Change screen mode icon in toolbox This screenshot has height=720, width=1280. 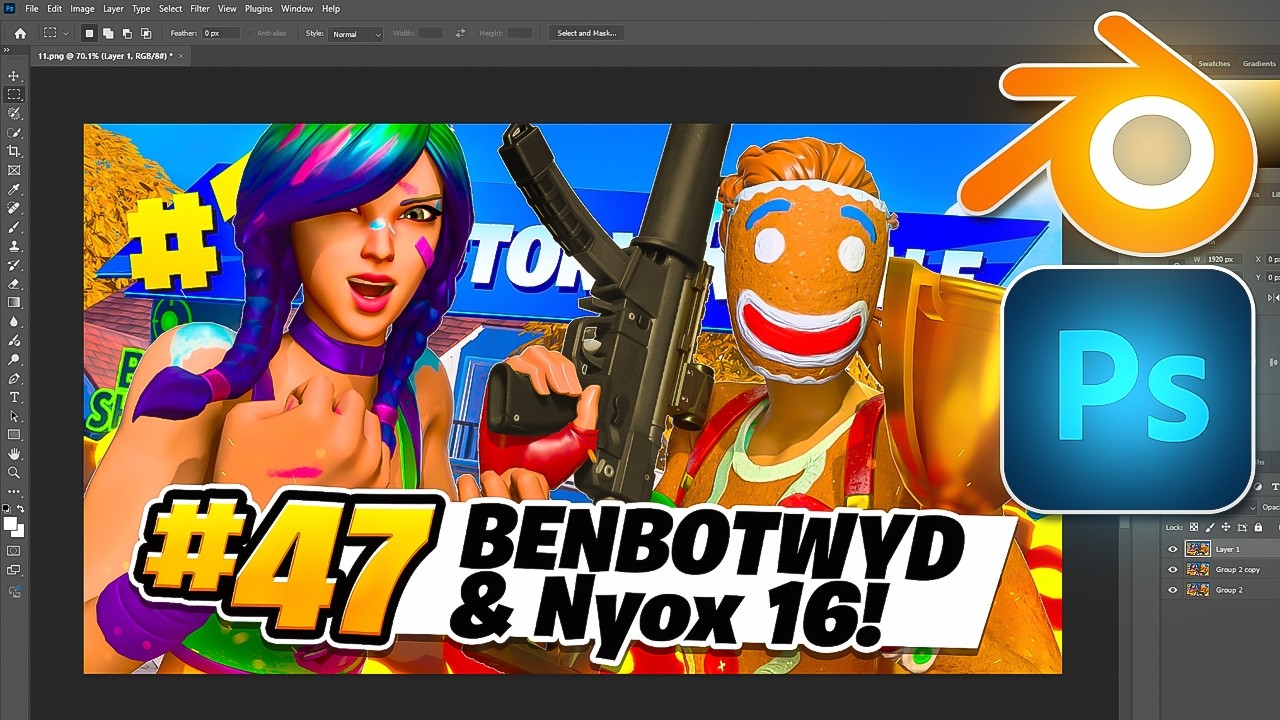click(x=14, y=570)
